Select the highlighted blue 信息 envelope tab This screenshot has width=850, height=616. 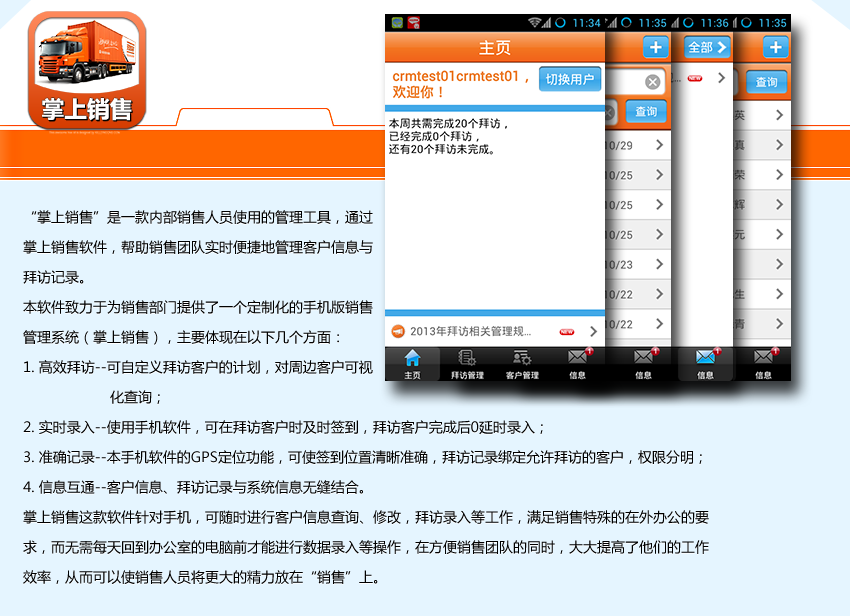(x=705, y=364)
